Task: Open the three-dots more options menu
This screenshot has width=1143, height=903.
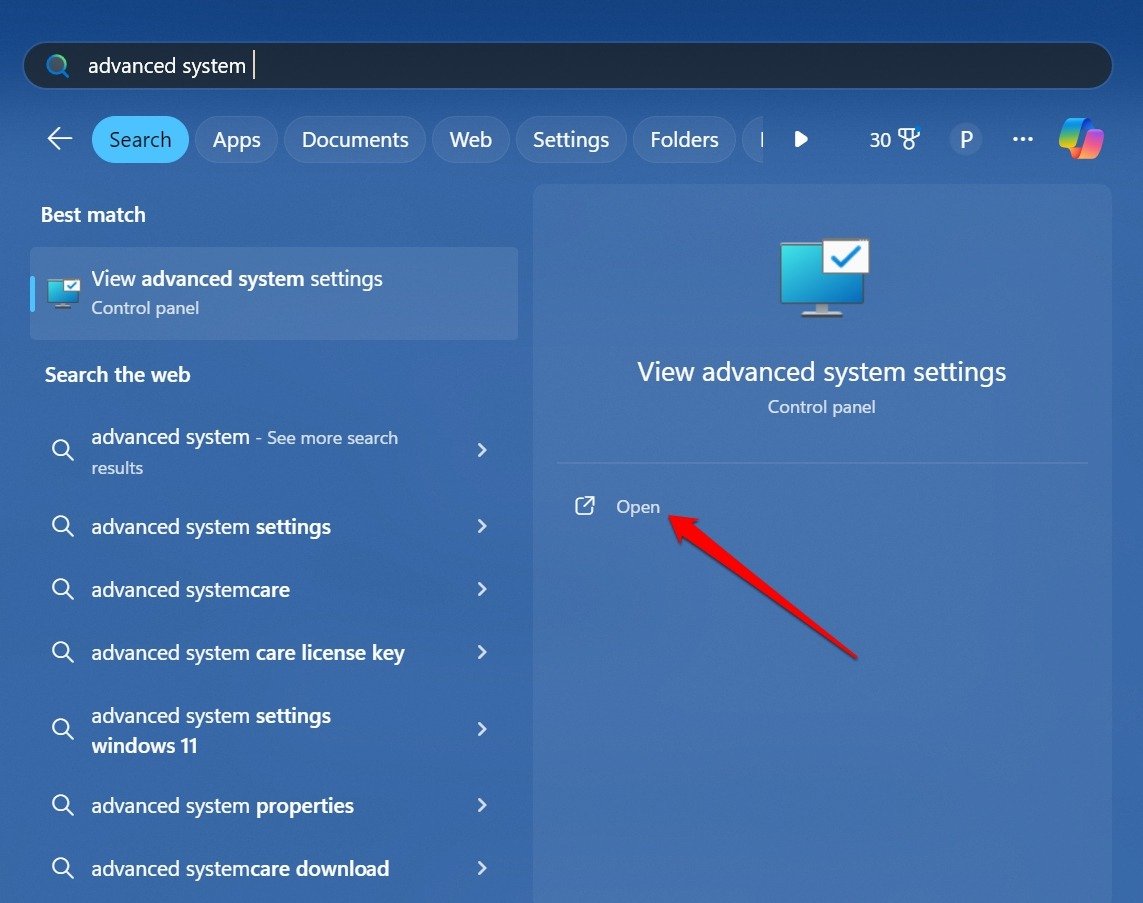Action: pyautogui.click(x=1023, y=138)
